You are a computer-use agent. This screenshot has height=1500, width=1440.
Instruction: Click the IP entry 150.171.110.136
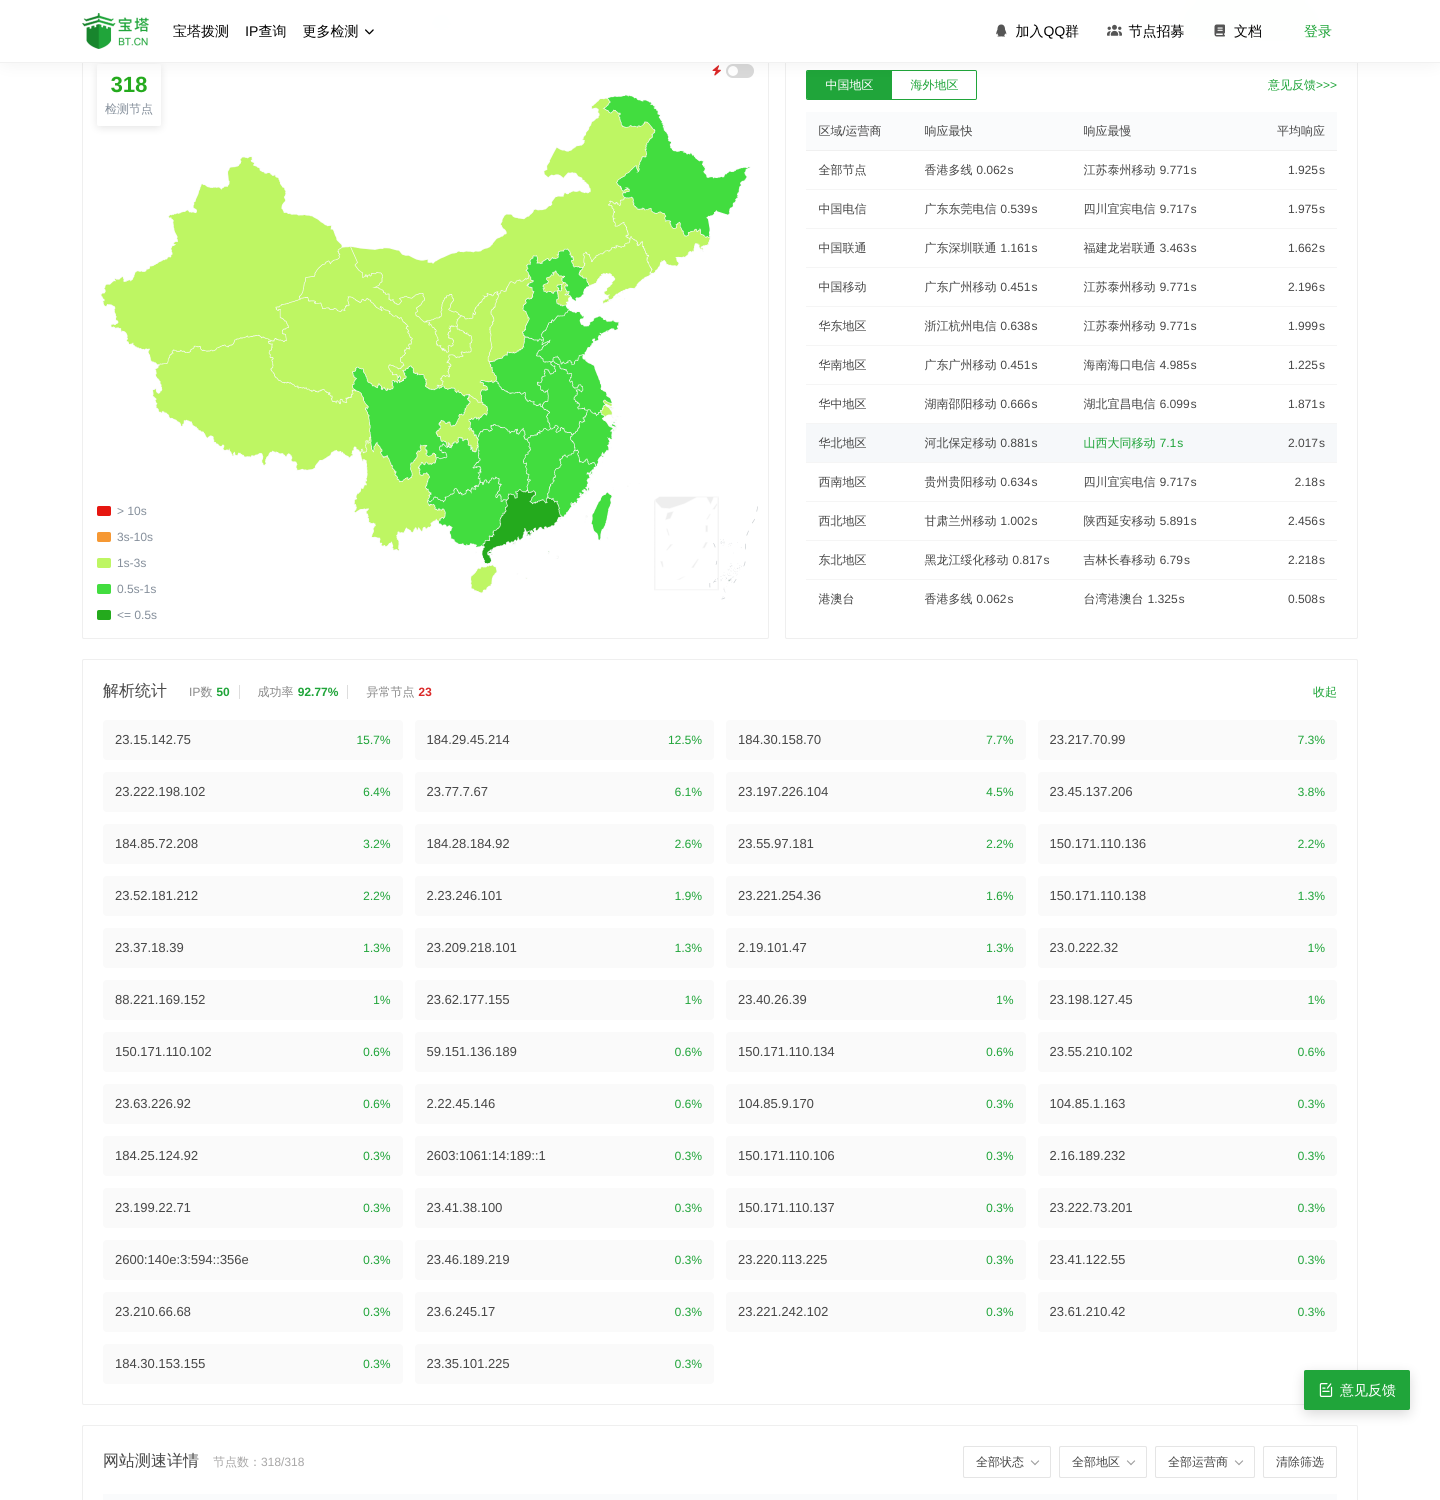click(1187, 844)
